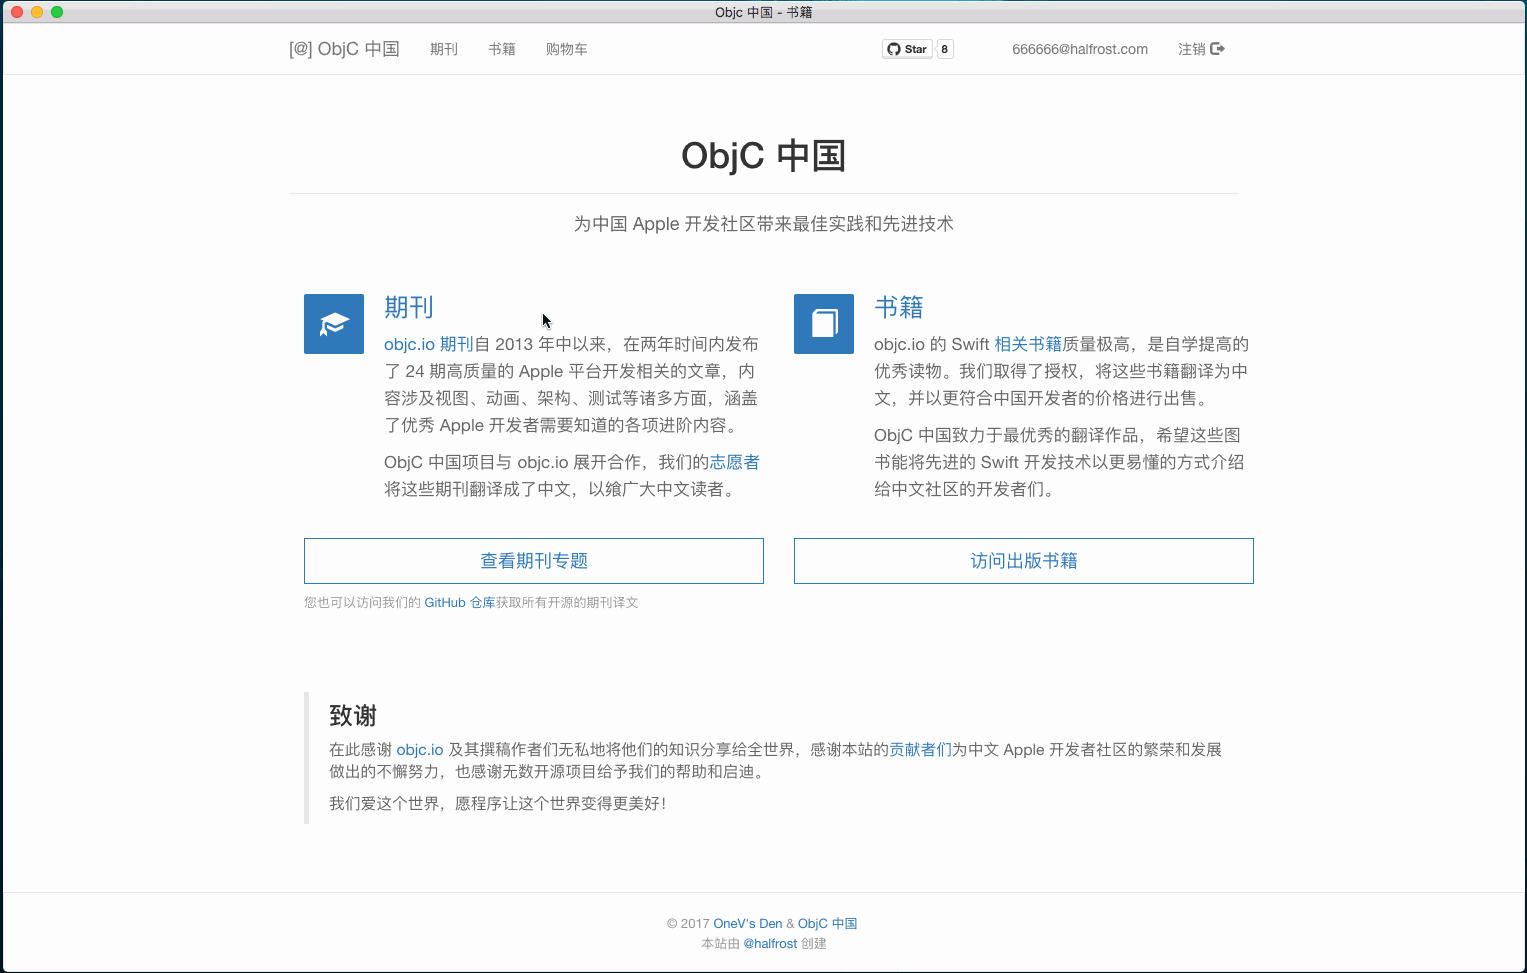
Task: Click the main heading ObjC 中国
Action: pyautogui.click(x=764, y=156)
